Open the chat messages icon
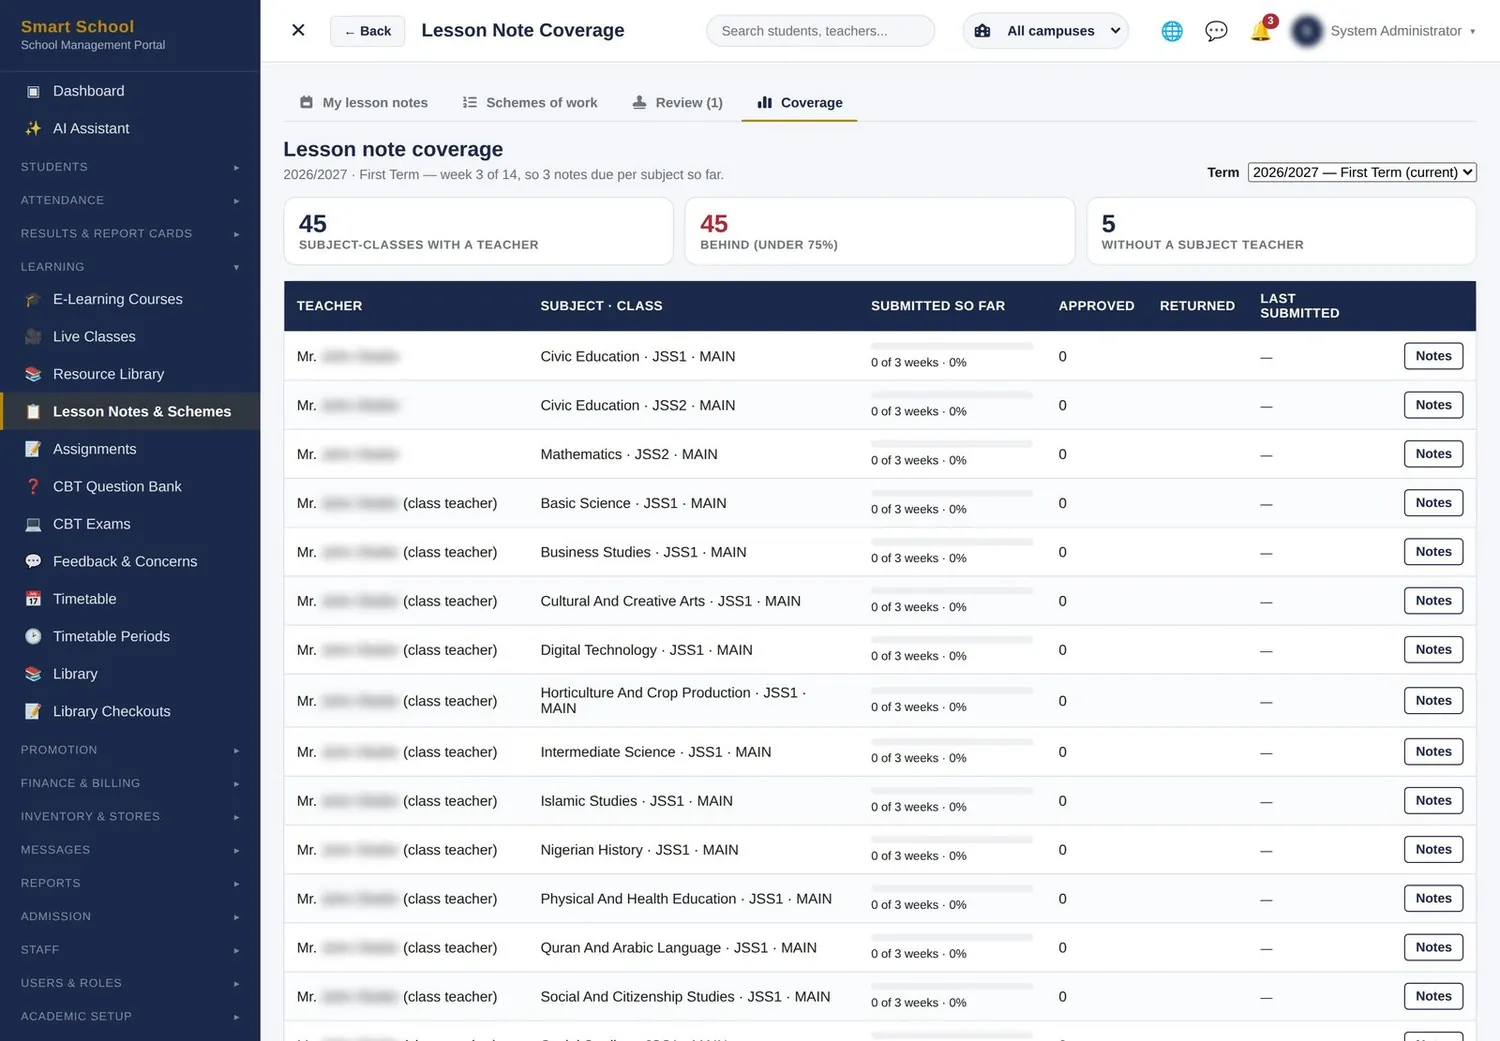1500x1041 pixels. pyautogui.click(x=1216, y=31)
